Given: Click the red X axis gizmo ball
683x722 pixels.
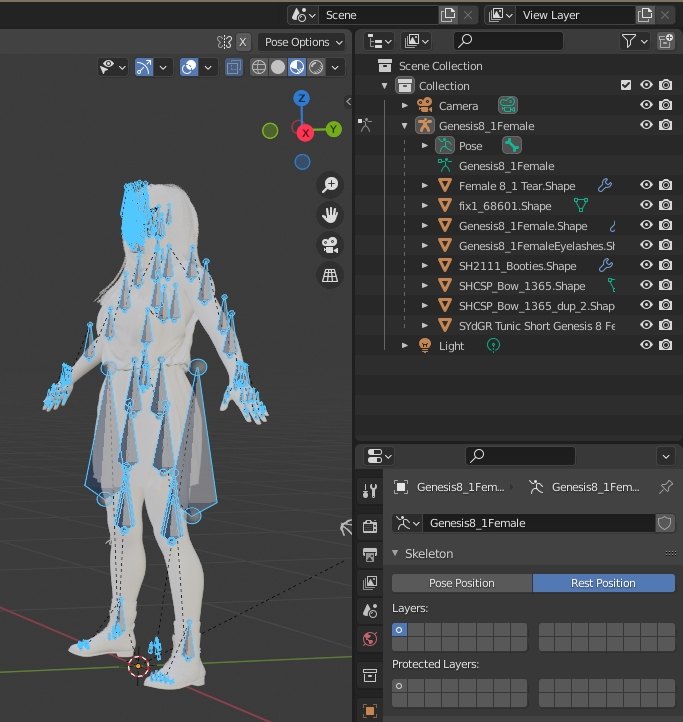Looking at the screenshot, I should [x=306, y=132].
